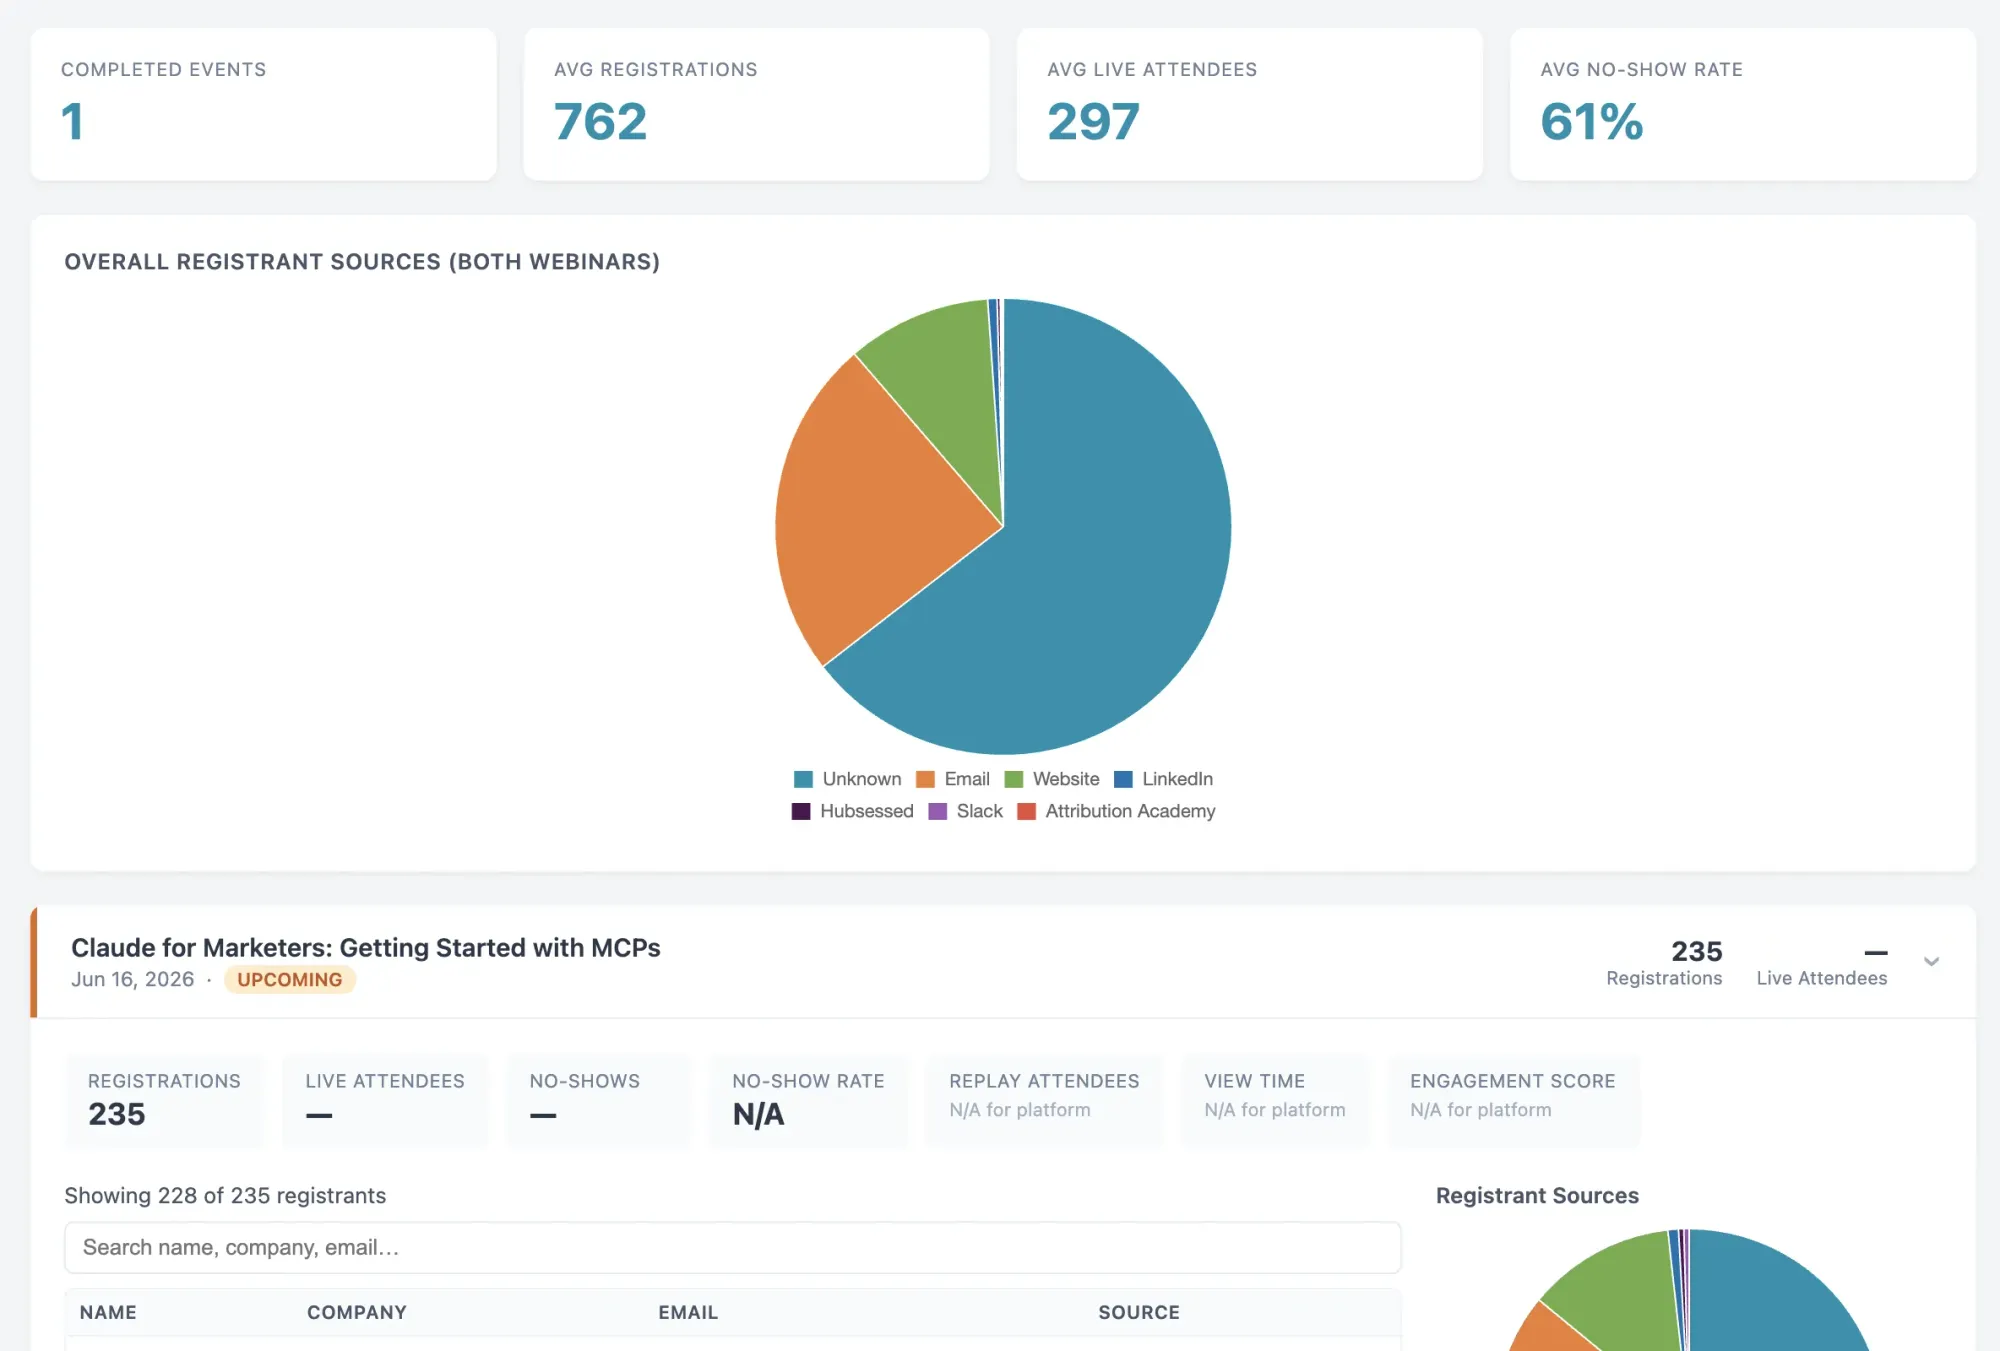The height and width of the screenshot is (1351, 2000).
Task: Click the VIEW TIME stat tile
Action: pyautogui.click(x=1275, y=1100)
